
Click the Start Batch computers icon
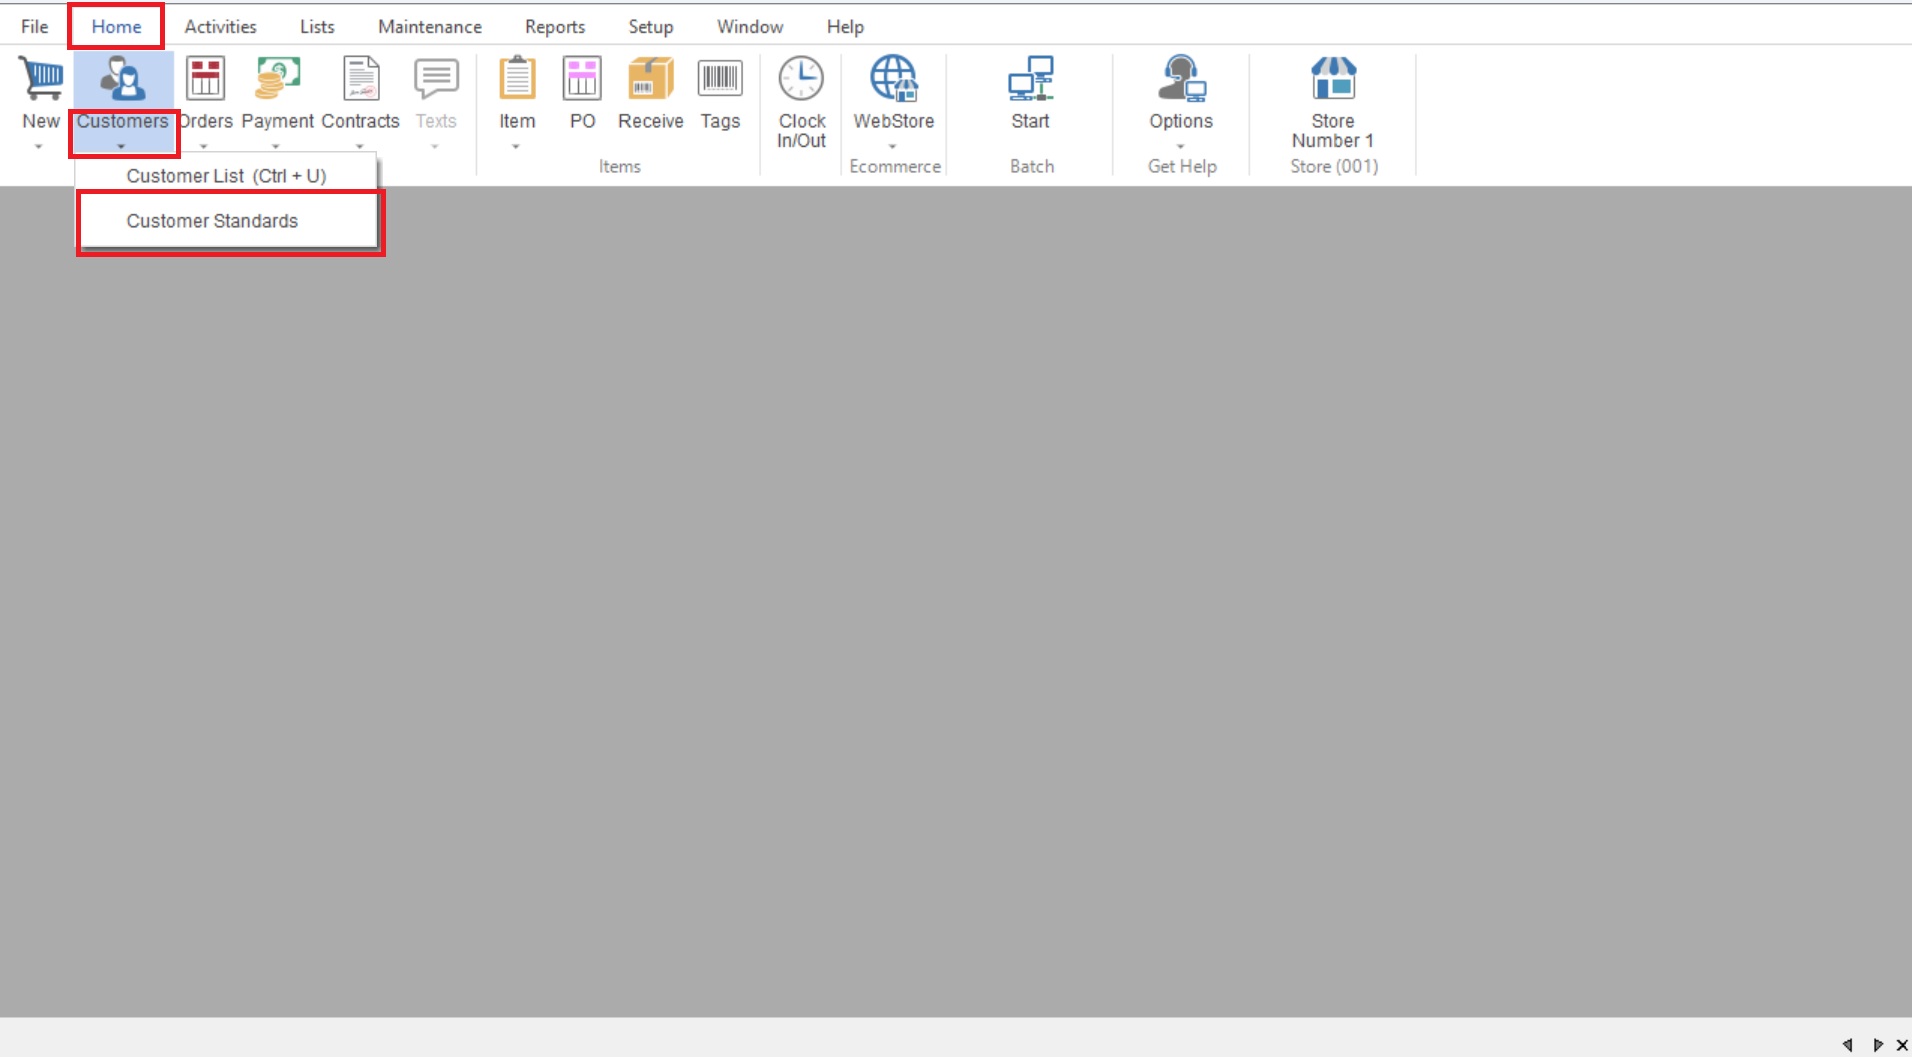(1030, 78)
